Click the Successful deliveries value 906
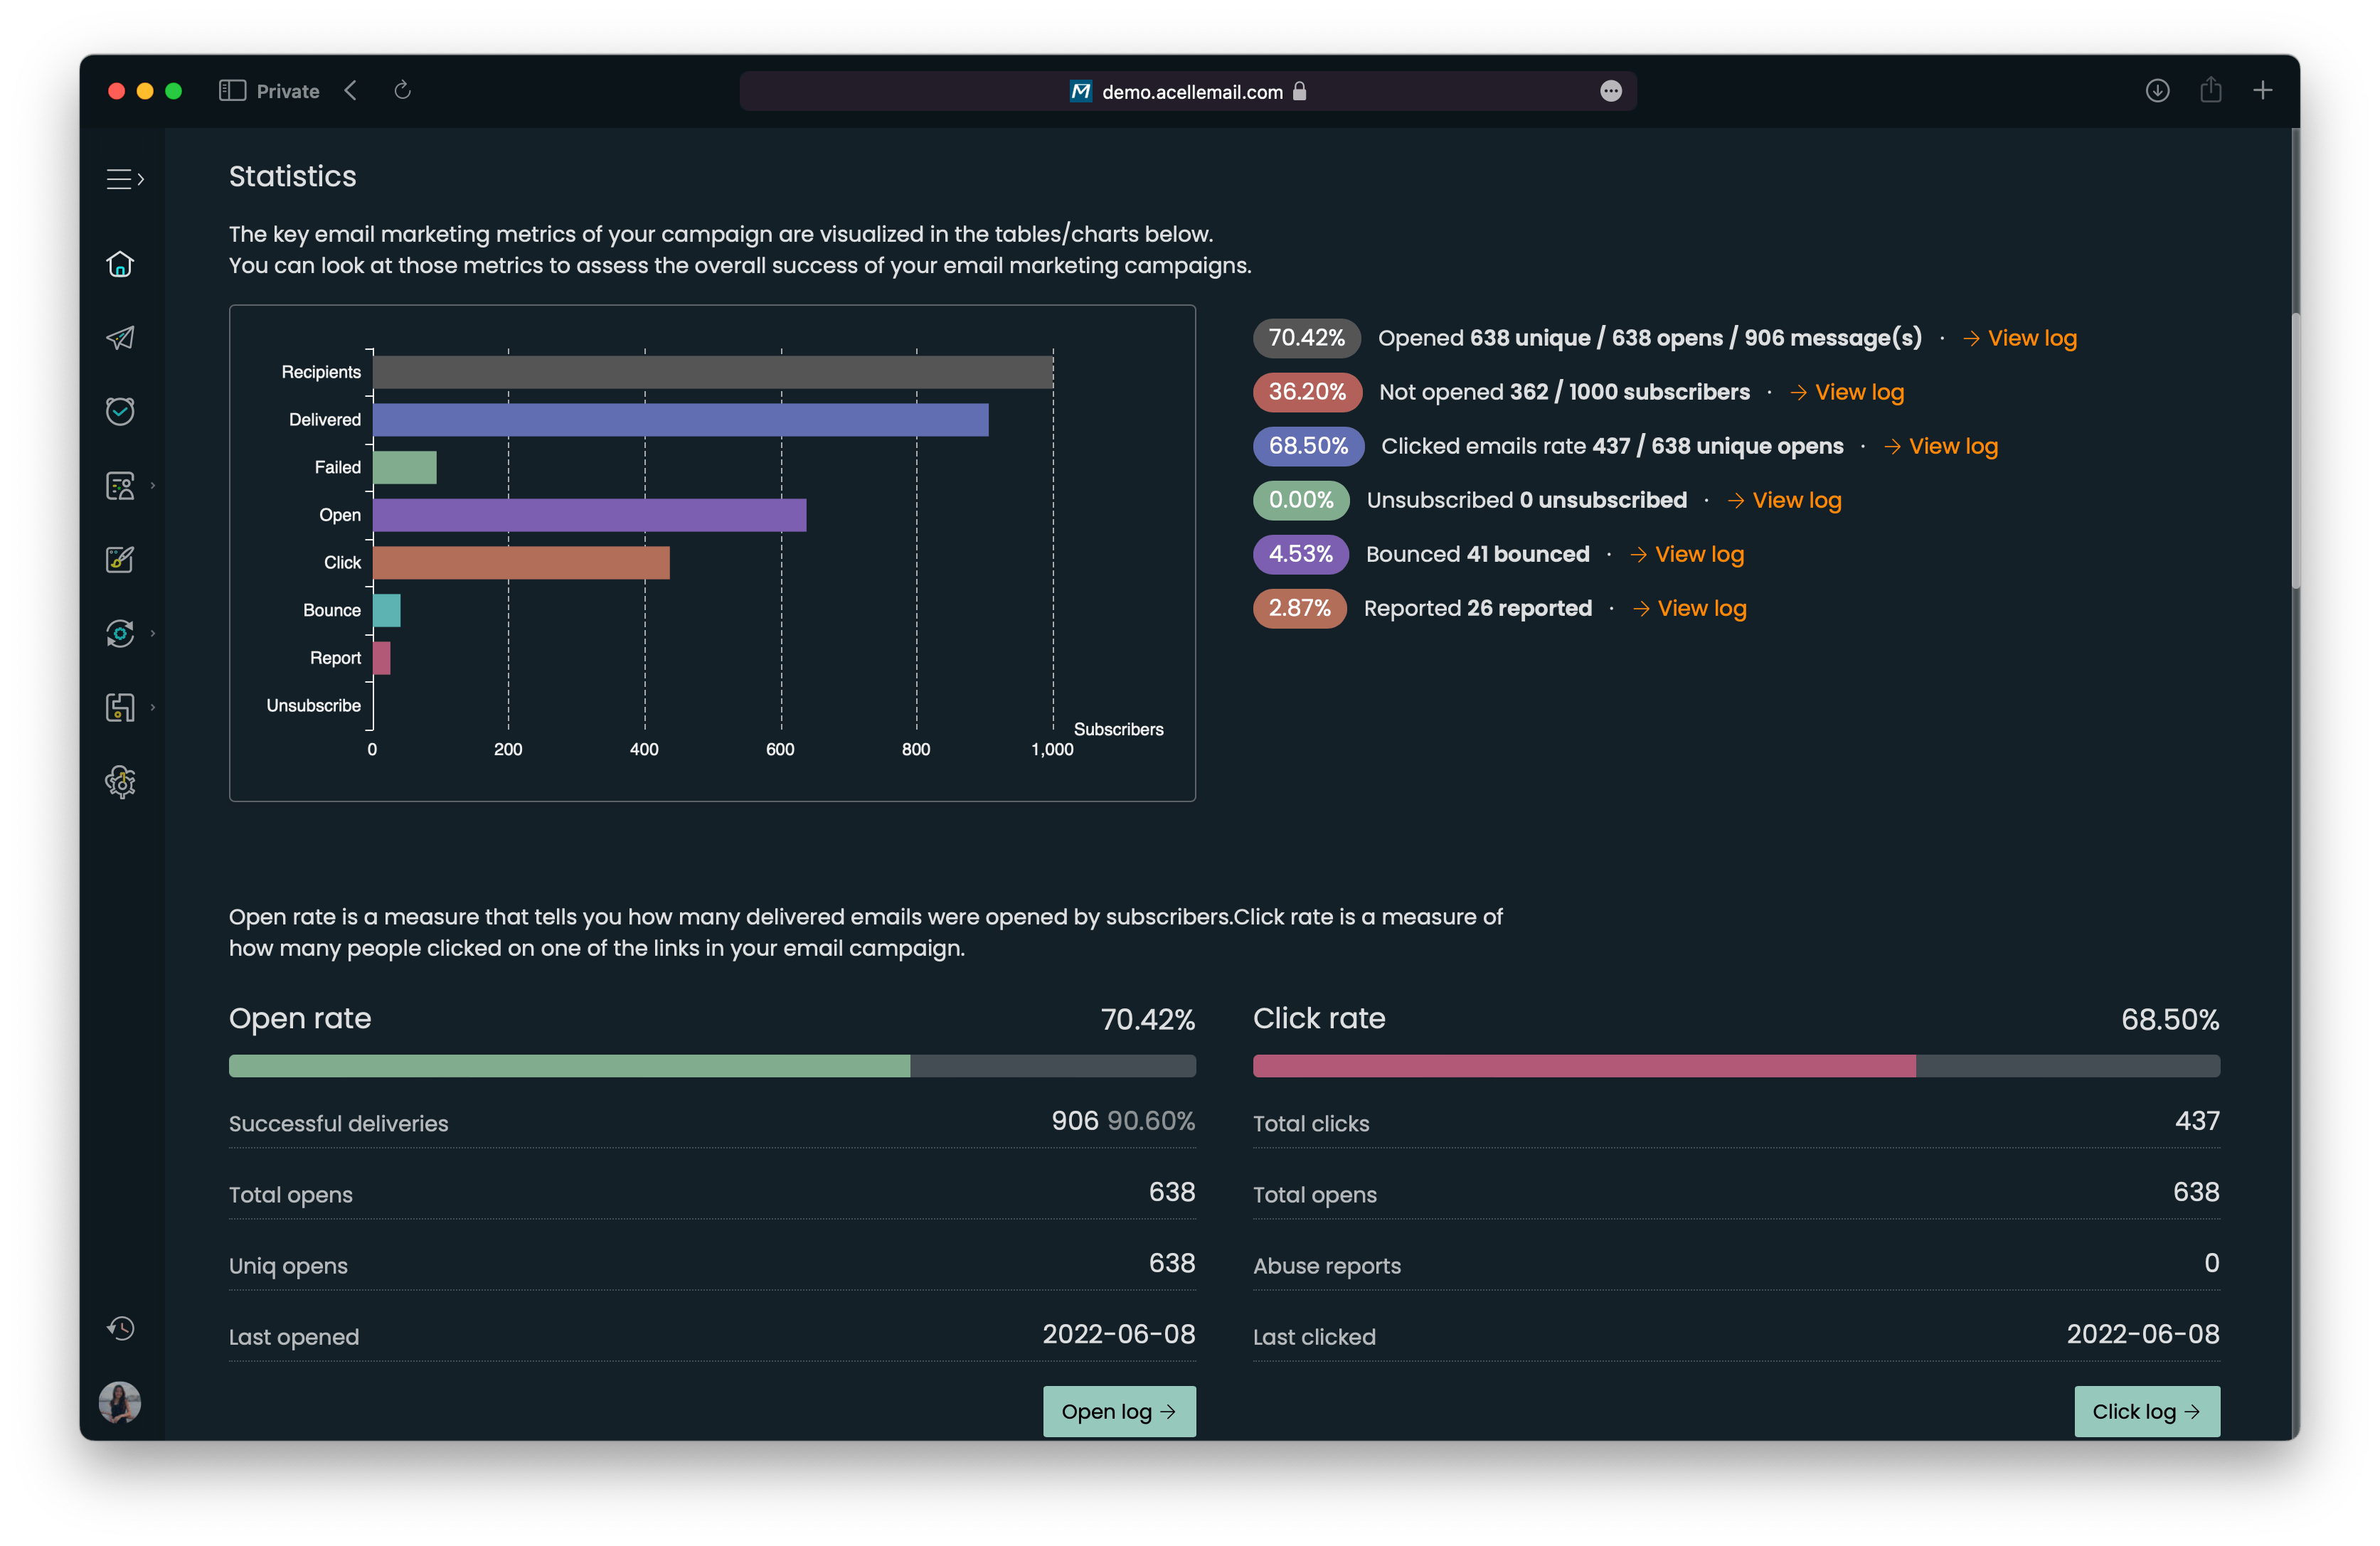The width and height of the screenshot is (2380, 1546). 1075,1121
